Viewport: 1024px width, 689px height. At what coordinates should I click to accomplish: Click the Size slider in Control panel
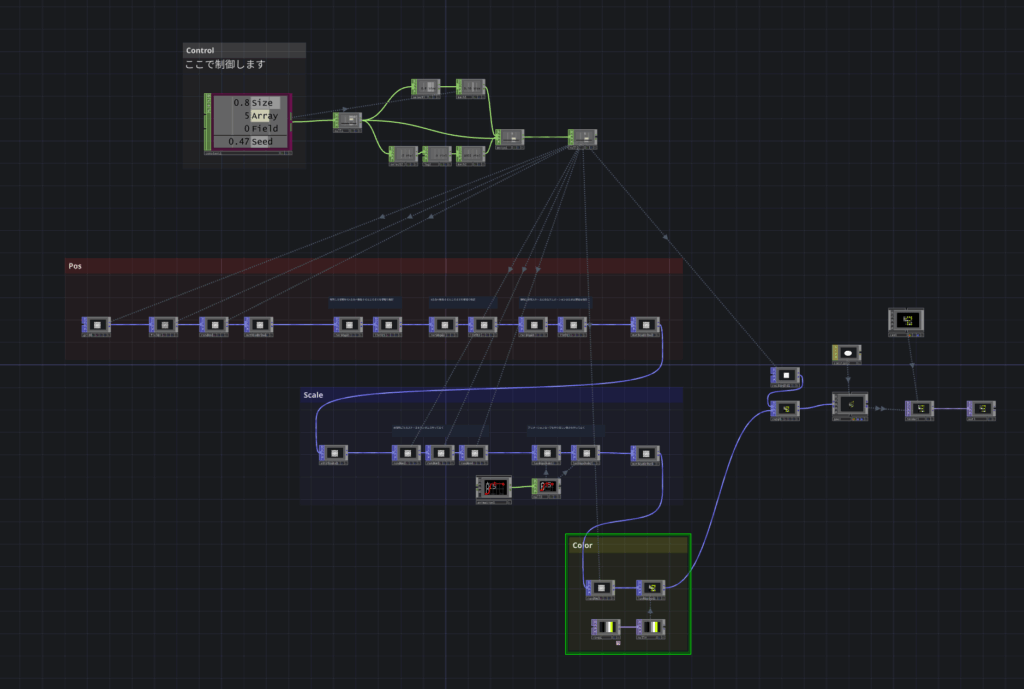point(249,103)
